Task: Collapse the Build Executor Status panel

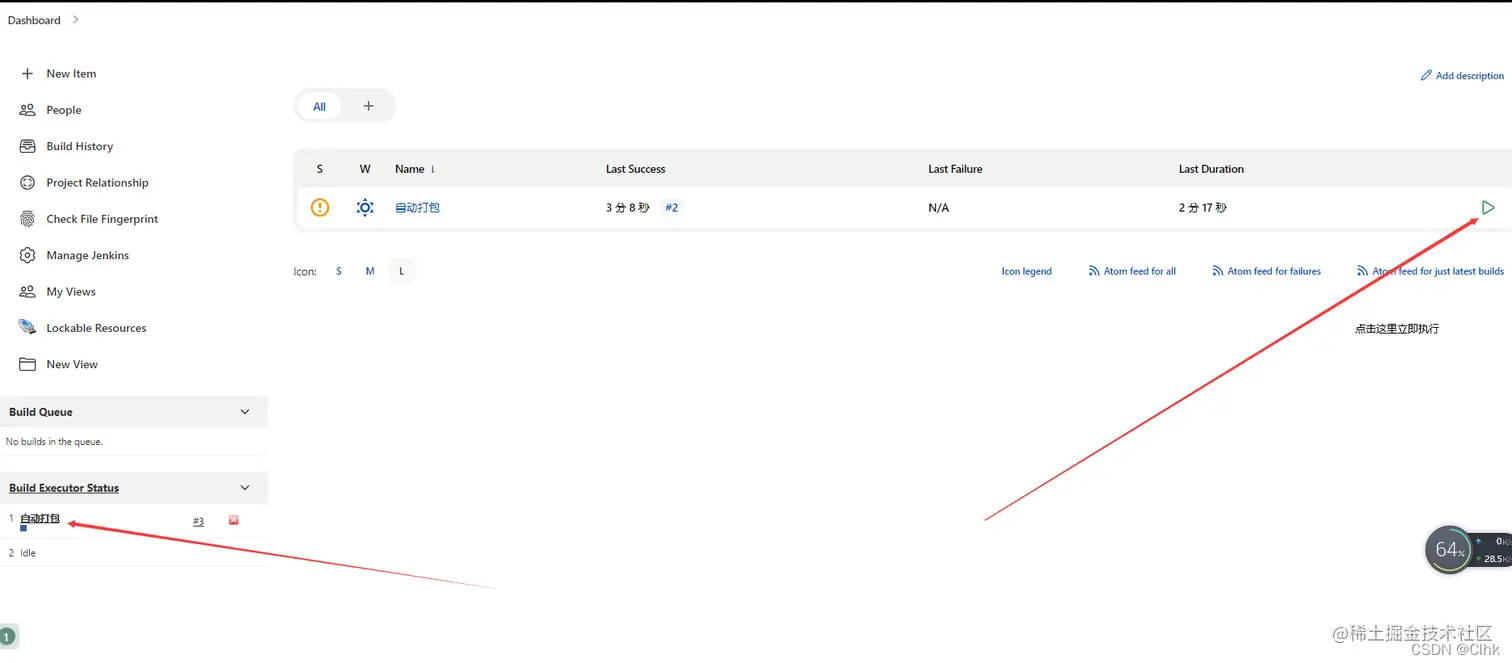Action: (x=245, y=488)
